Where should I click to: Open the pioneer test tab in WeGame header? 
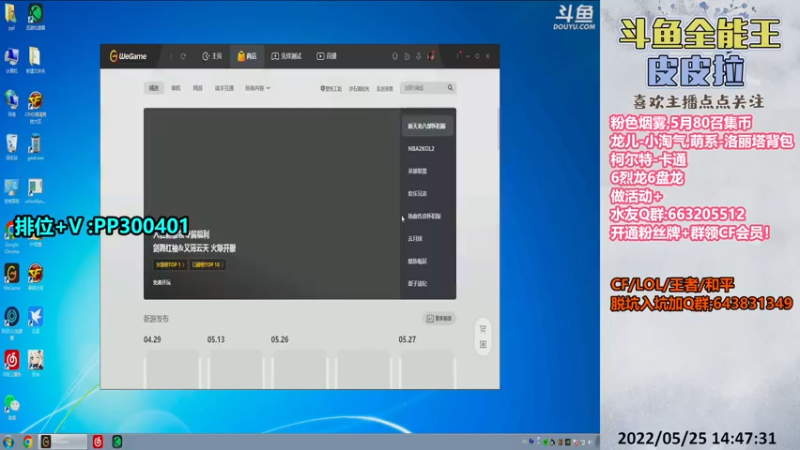(286, 56)
